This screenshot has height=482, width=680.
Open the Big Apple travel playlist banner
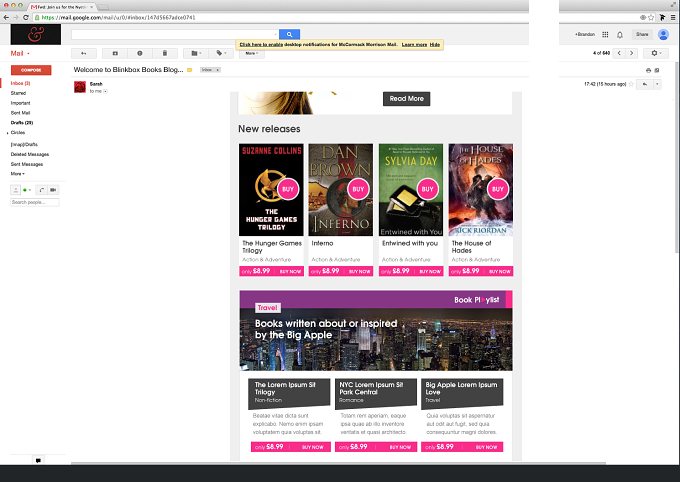click(376, 331)
